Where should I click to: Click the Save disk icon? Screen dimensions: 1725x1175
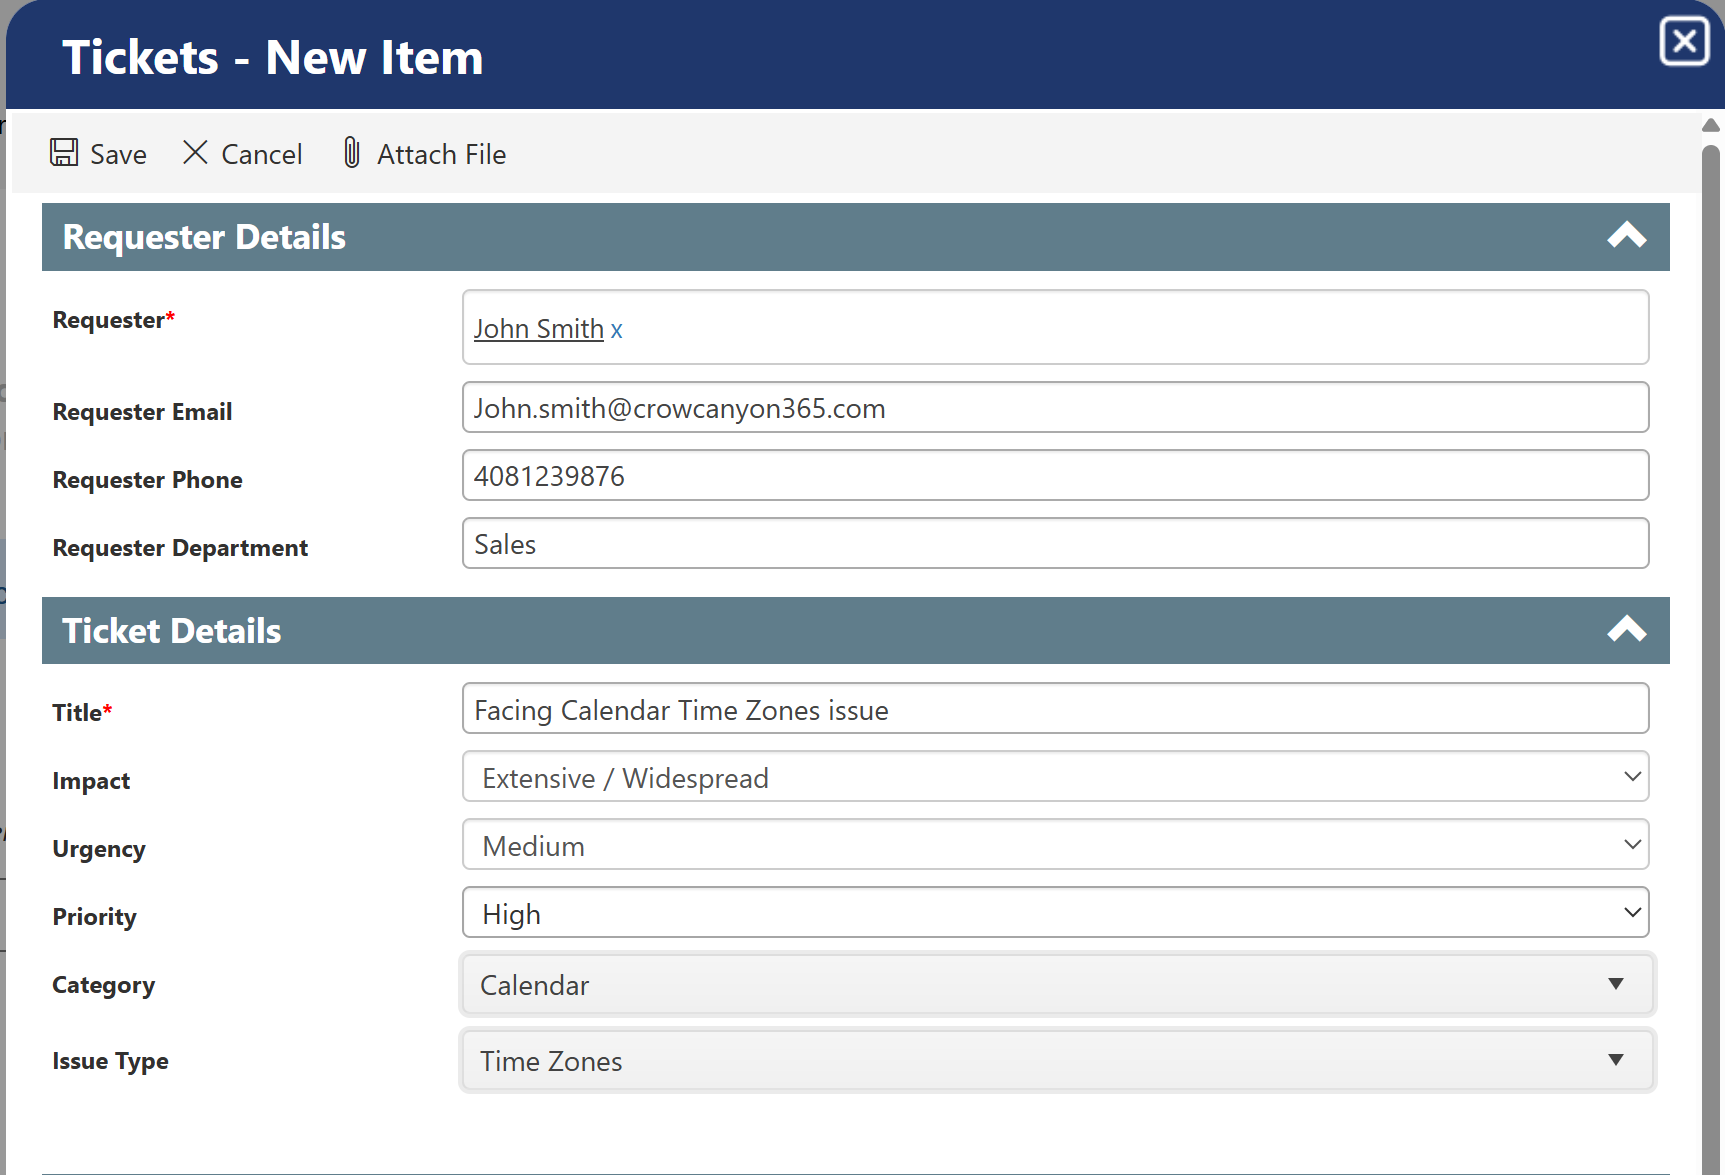click(x=64, y=152)
